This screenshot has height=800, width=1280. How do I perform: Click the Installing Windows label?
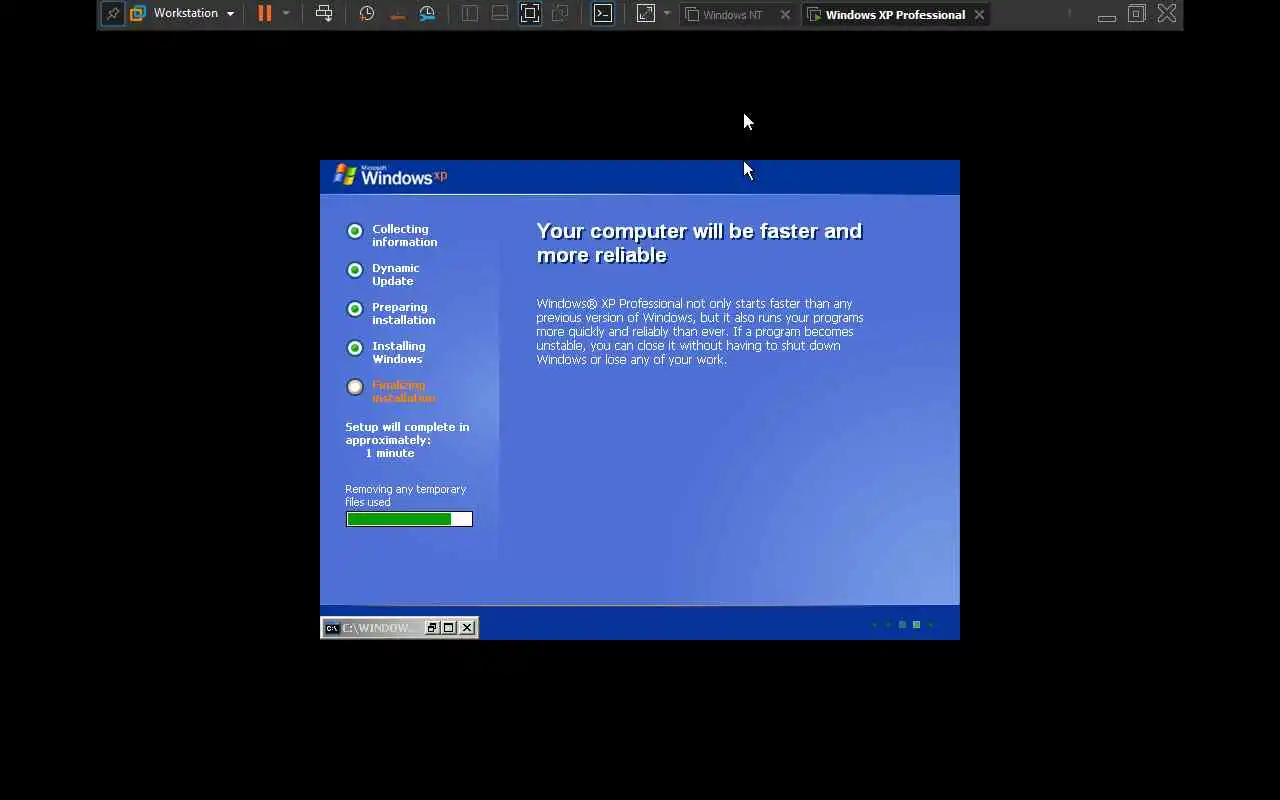(x=398, y=352)
